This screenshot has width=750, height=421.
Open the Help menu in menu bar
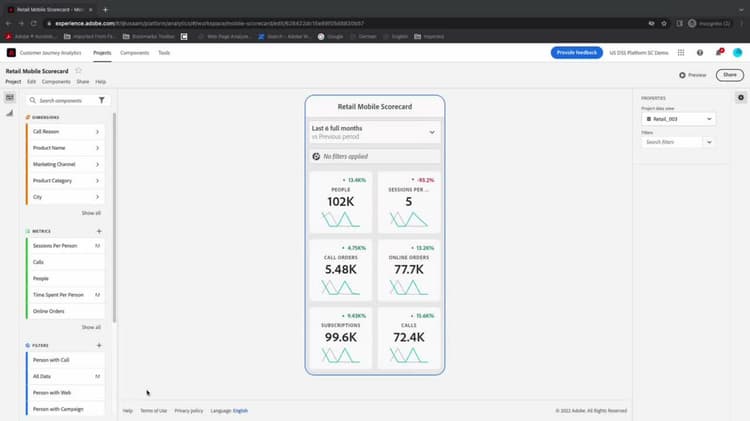(100, 82)
